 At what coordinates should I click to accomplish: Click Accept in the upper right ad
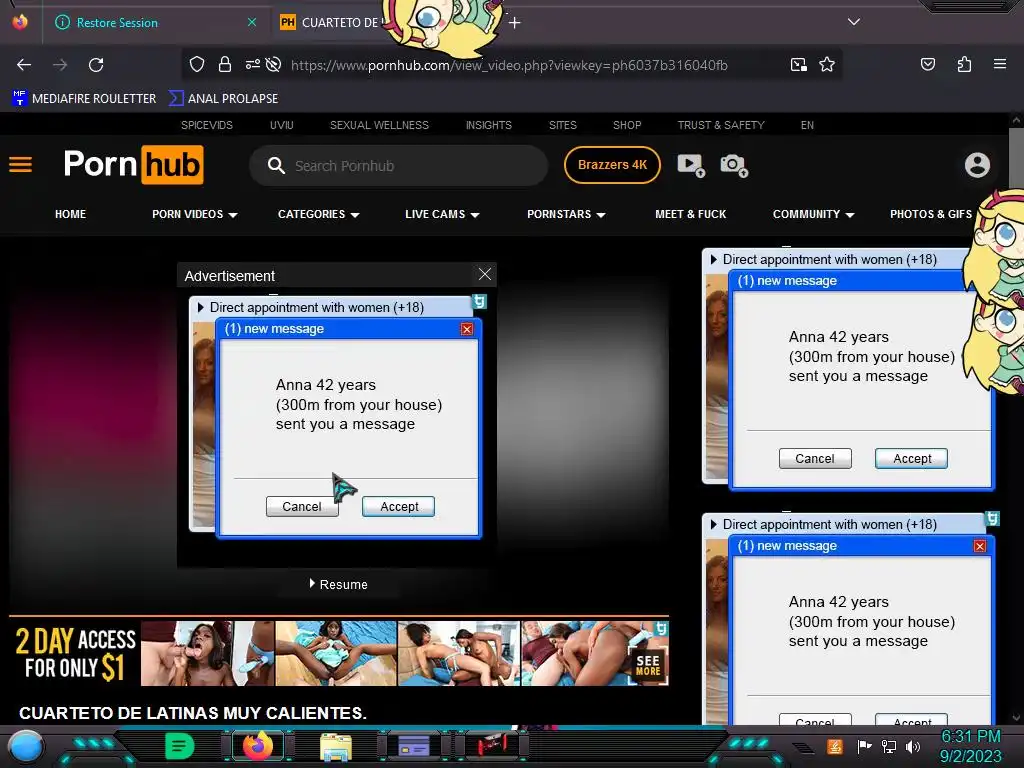912,458
